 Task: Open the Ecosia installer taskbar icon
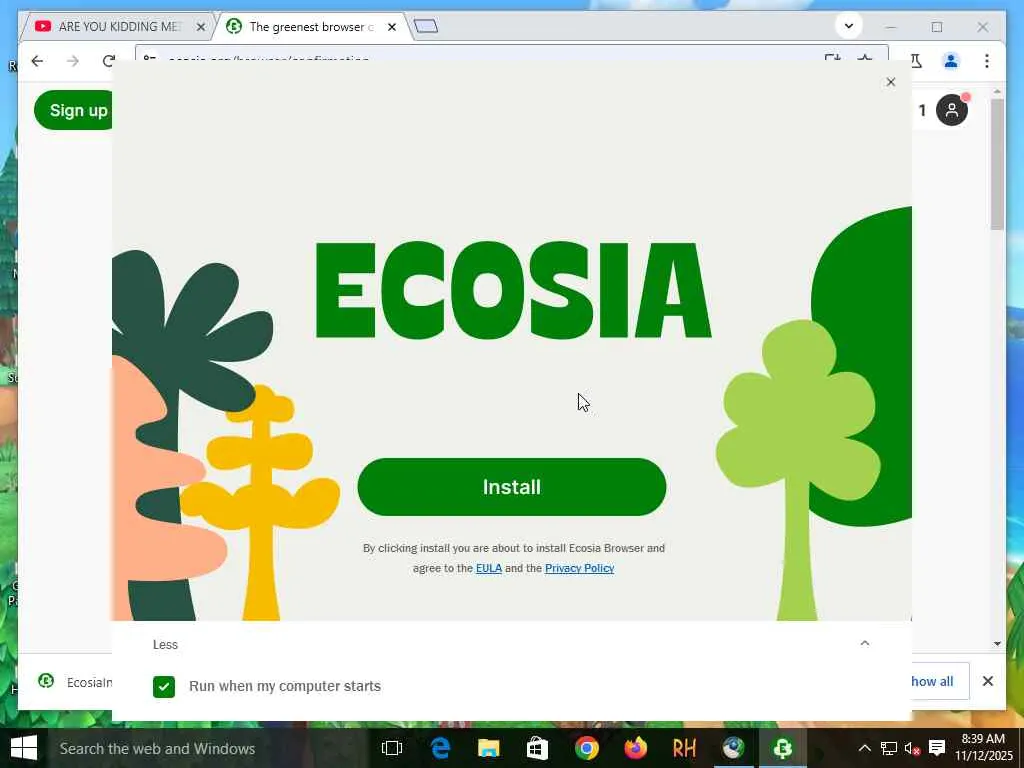pos(782,748)
